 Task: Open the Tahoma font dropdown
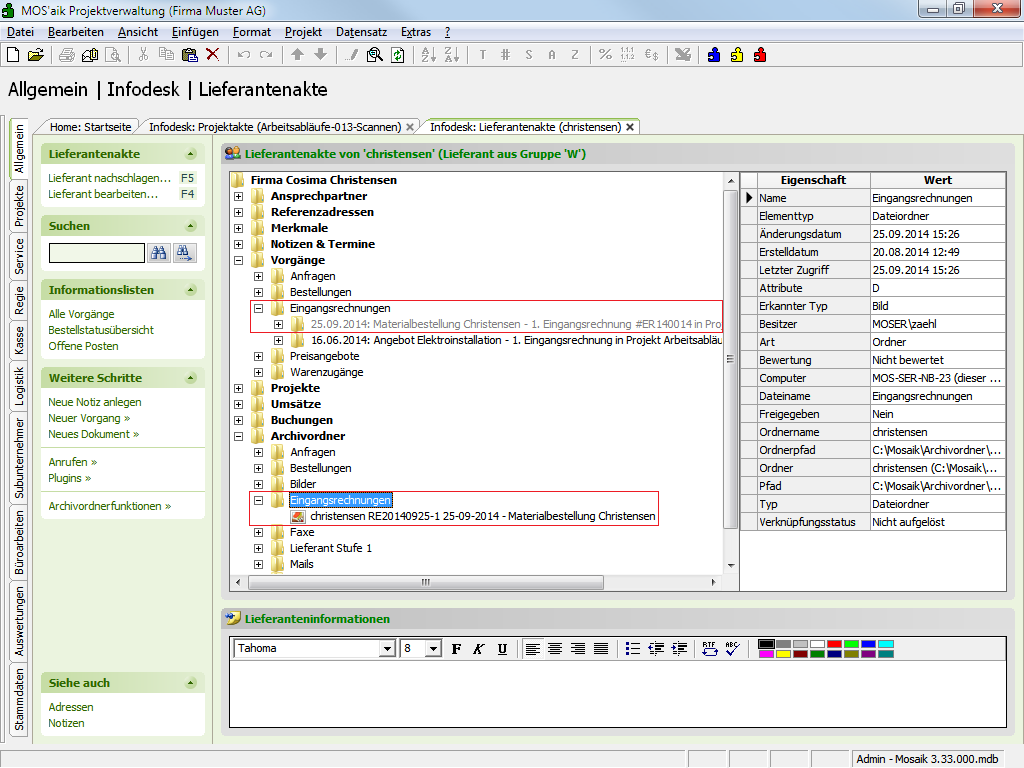(386, 649)
